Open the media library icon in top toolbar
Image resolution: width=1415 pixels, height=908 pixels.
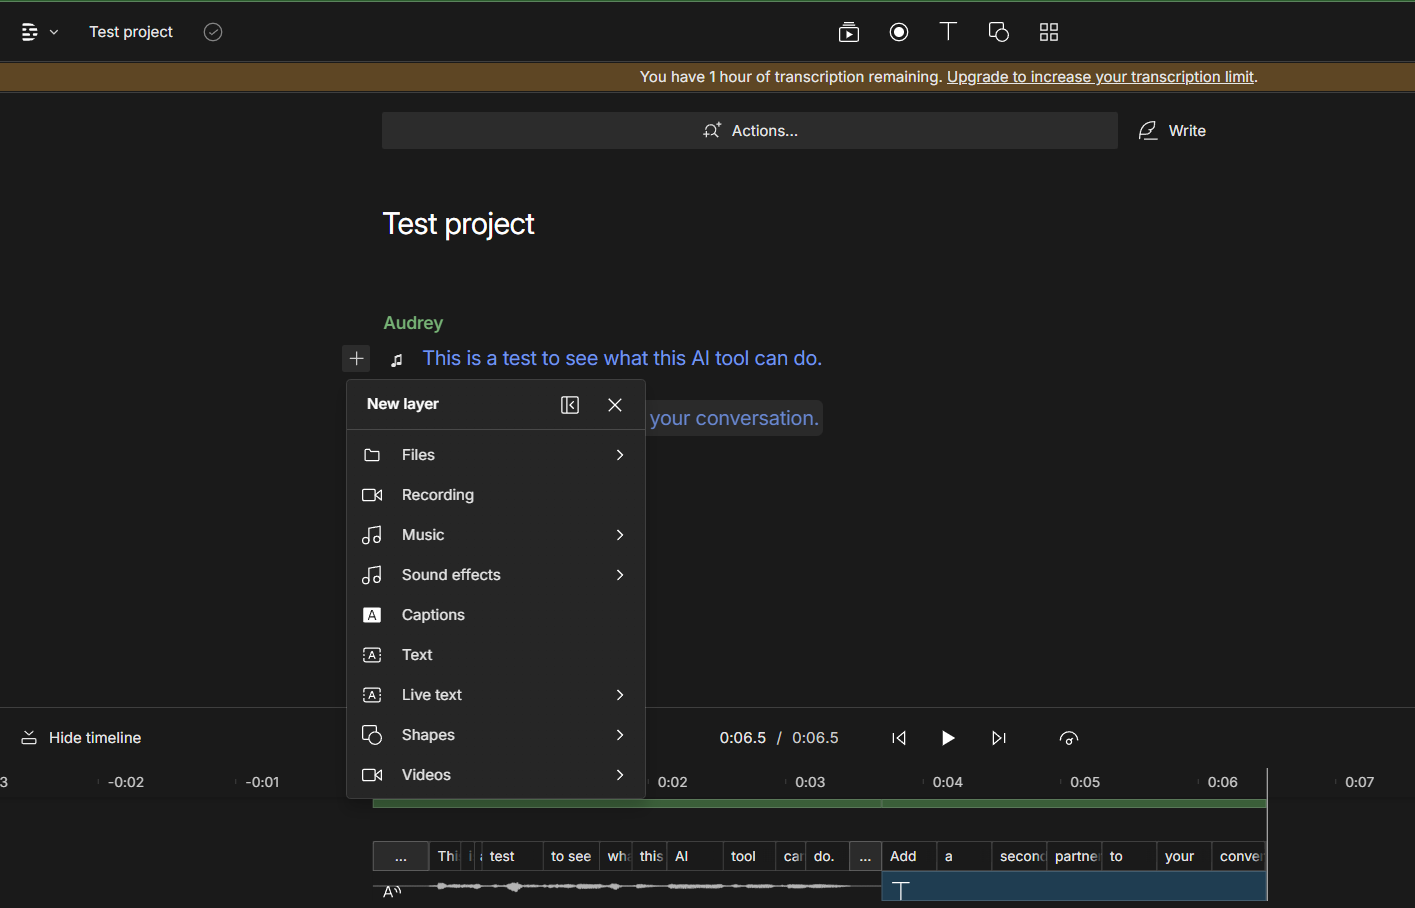pos(849,32)
